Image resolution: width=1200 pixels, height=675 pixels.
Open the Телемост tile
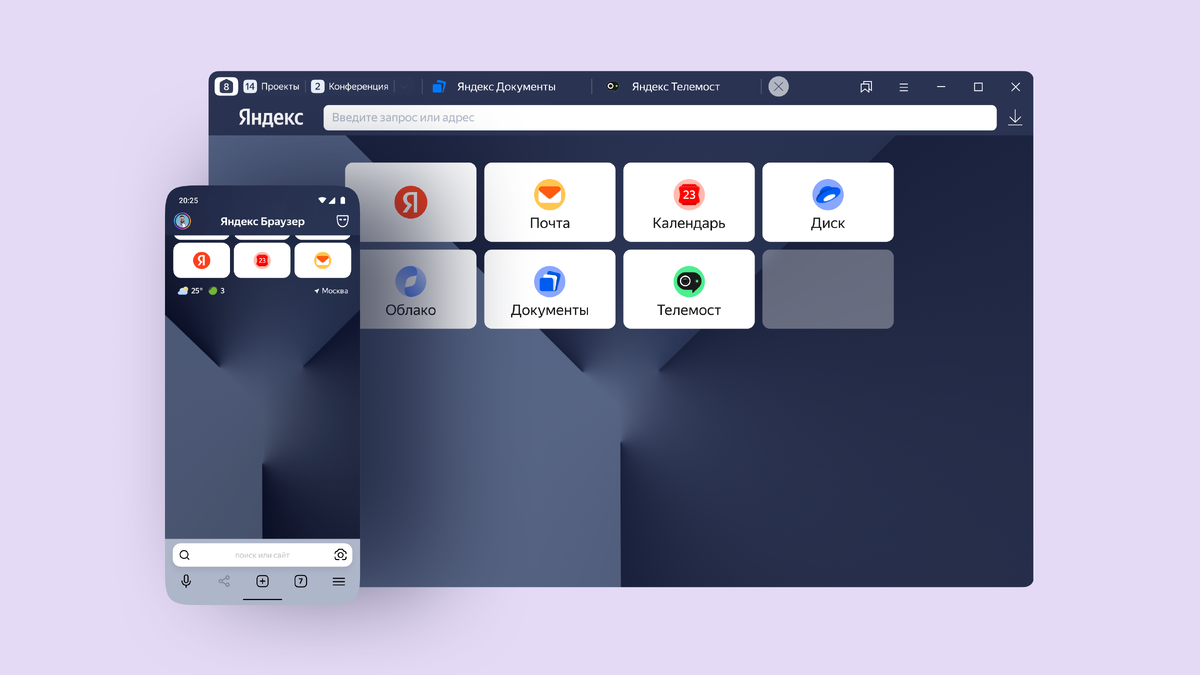point(688,289)
